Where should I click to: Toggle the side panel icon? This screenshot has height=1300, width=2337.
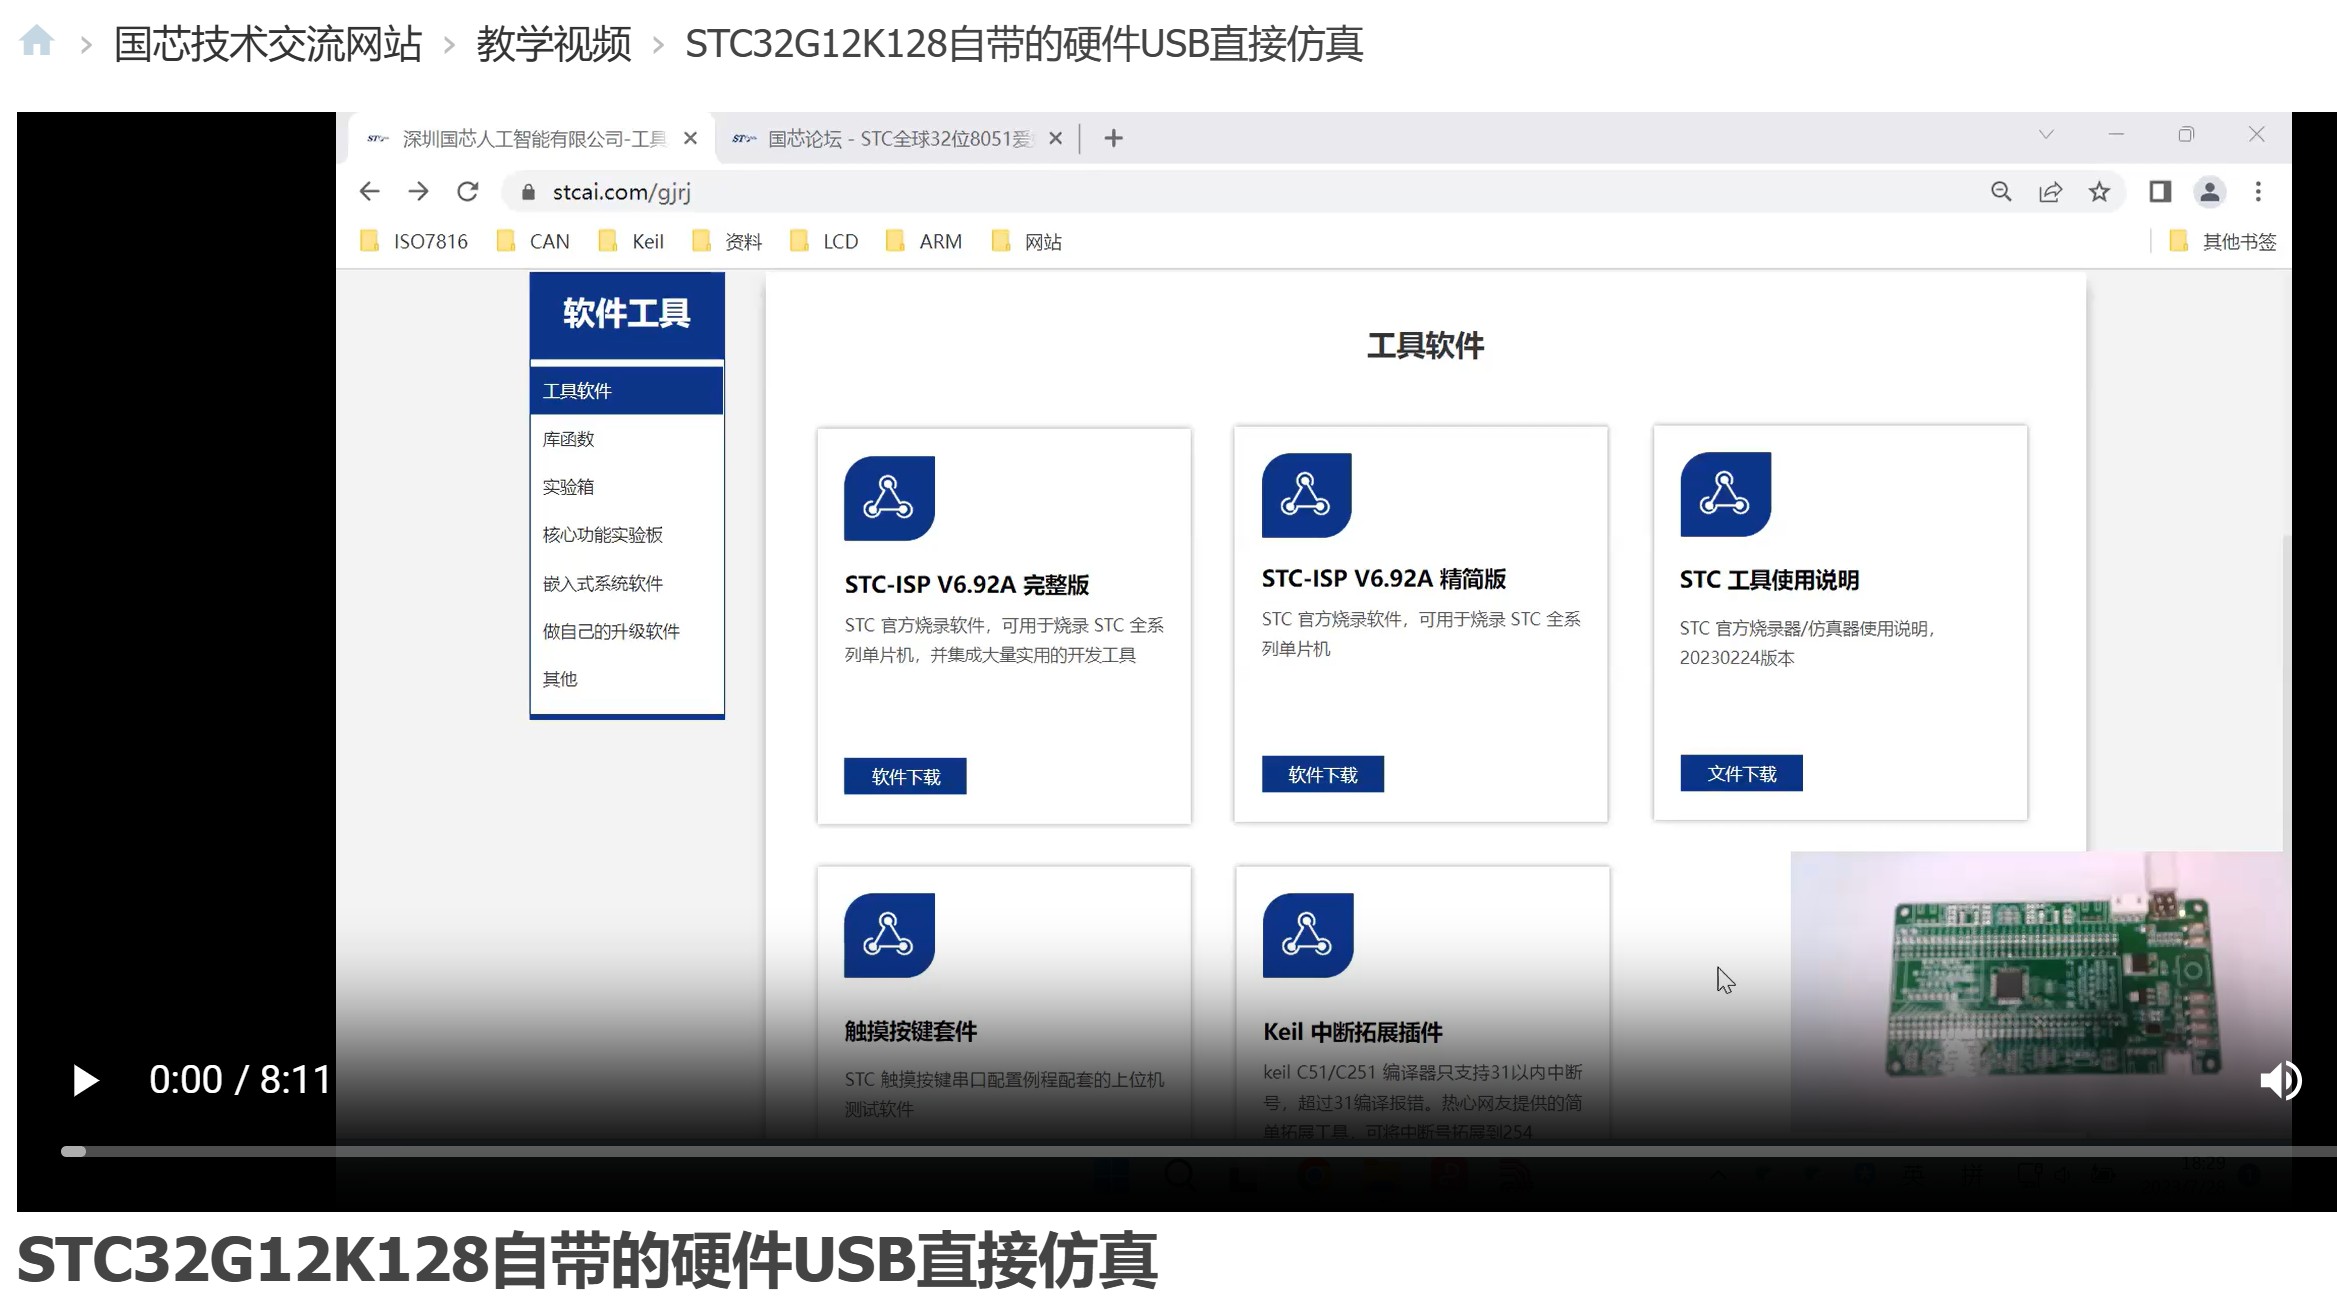(2160, 191)
